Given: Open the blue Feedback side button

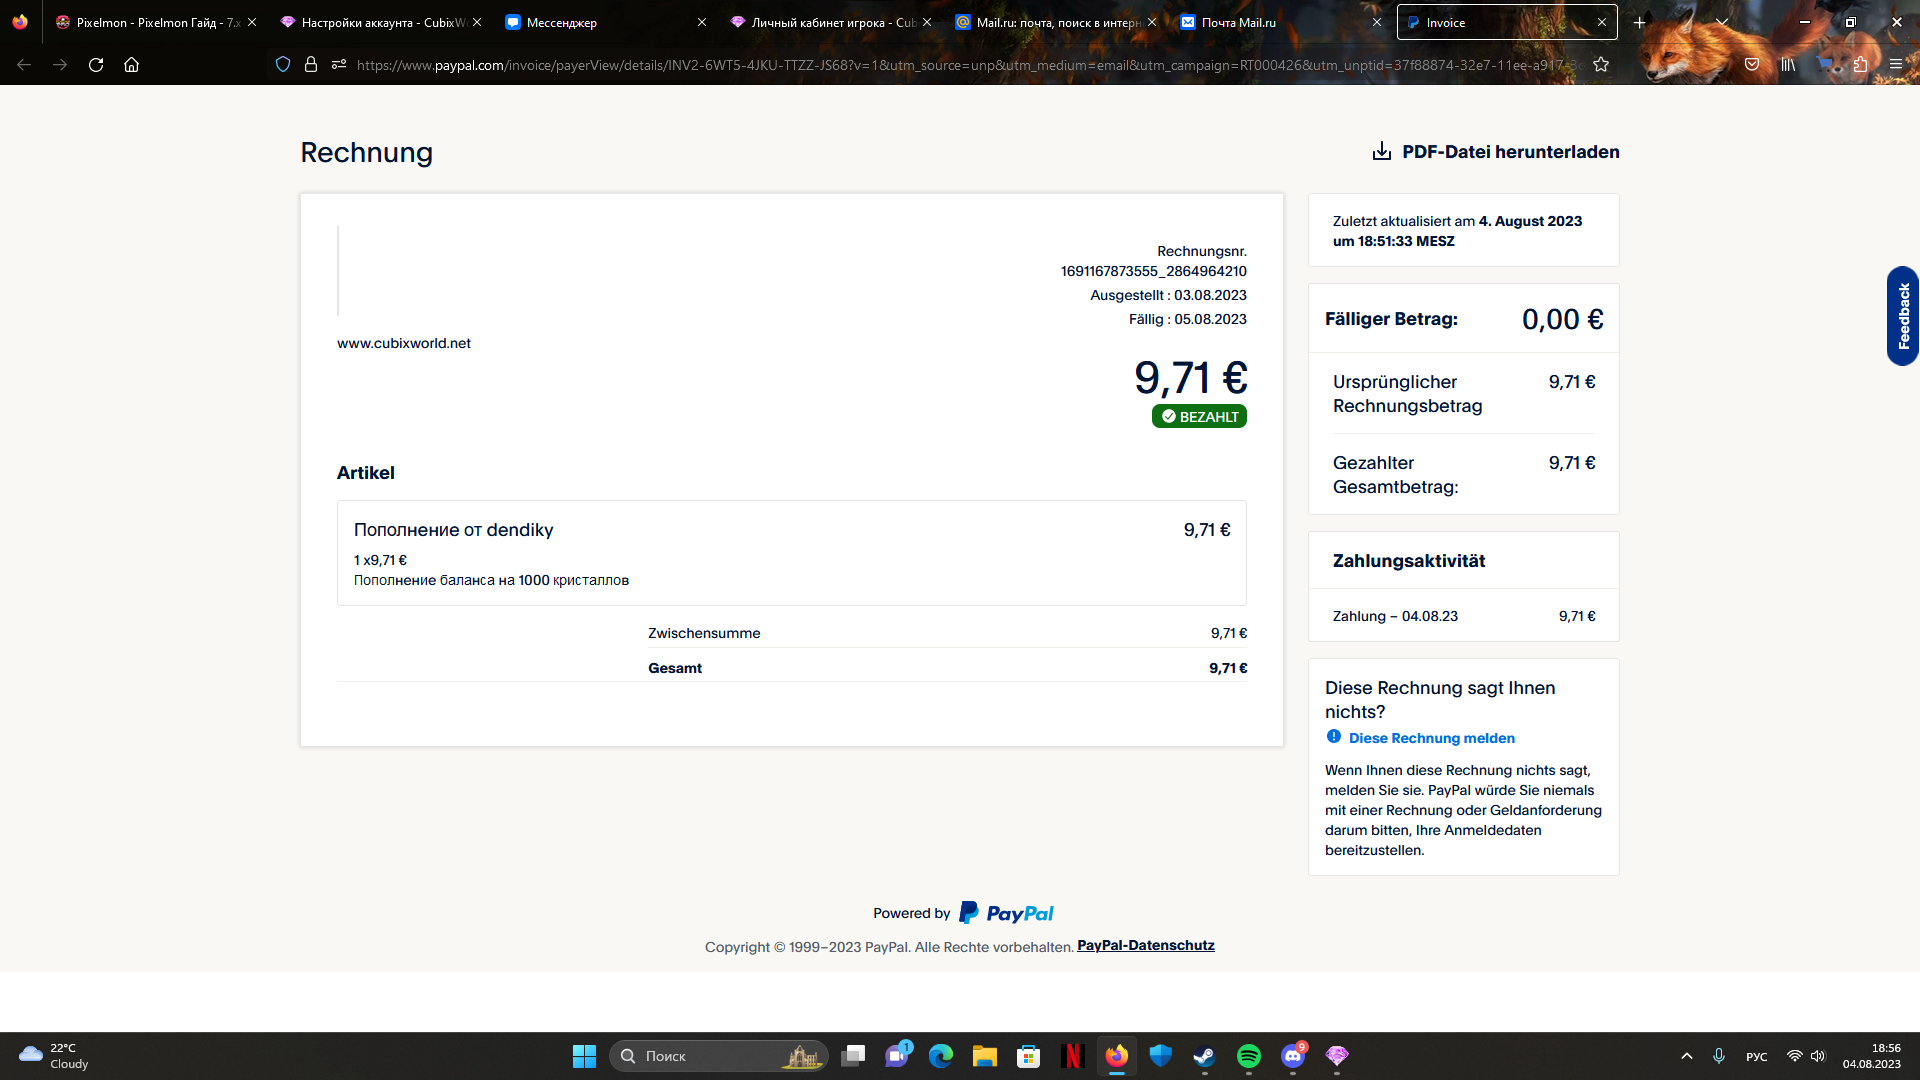Looking at the screenshot, I should click(1902, 316).
